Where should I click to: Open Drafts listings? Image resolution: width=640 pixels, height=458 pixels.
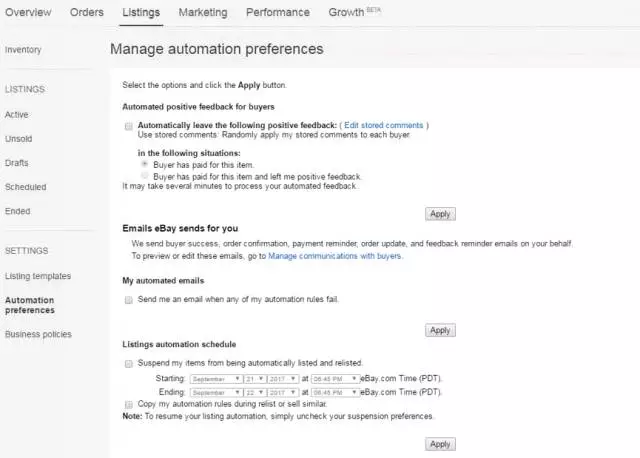[x=17, y=163]
